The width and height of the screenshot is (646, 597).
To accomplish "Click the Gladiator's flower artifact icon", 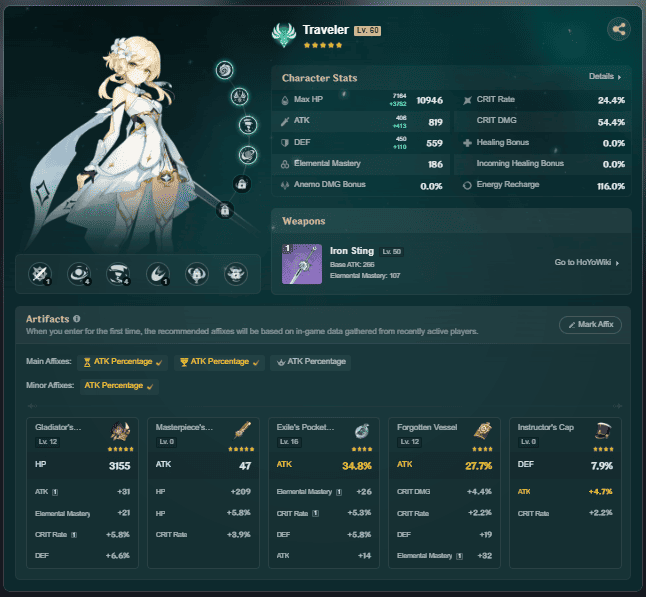I will coord(120,431).
